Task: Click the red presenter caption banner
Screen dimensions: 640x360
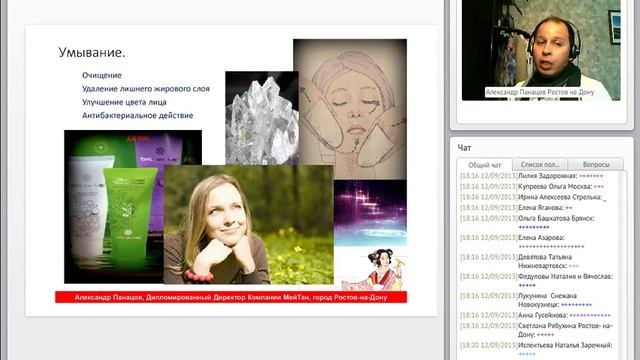Action: tap(231, 297)
